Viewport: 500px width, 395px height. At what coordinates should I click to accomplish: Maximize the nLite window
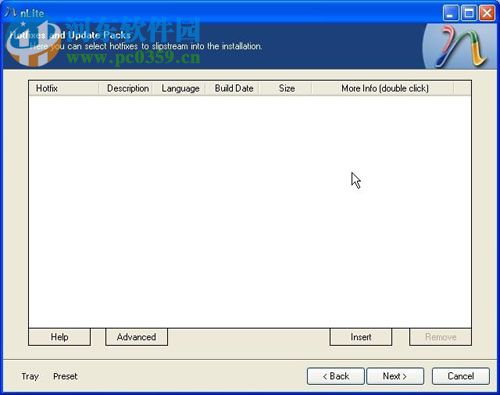coord(469,14)
